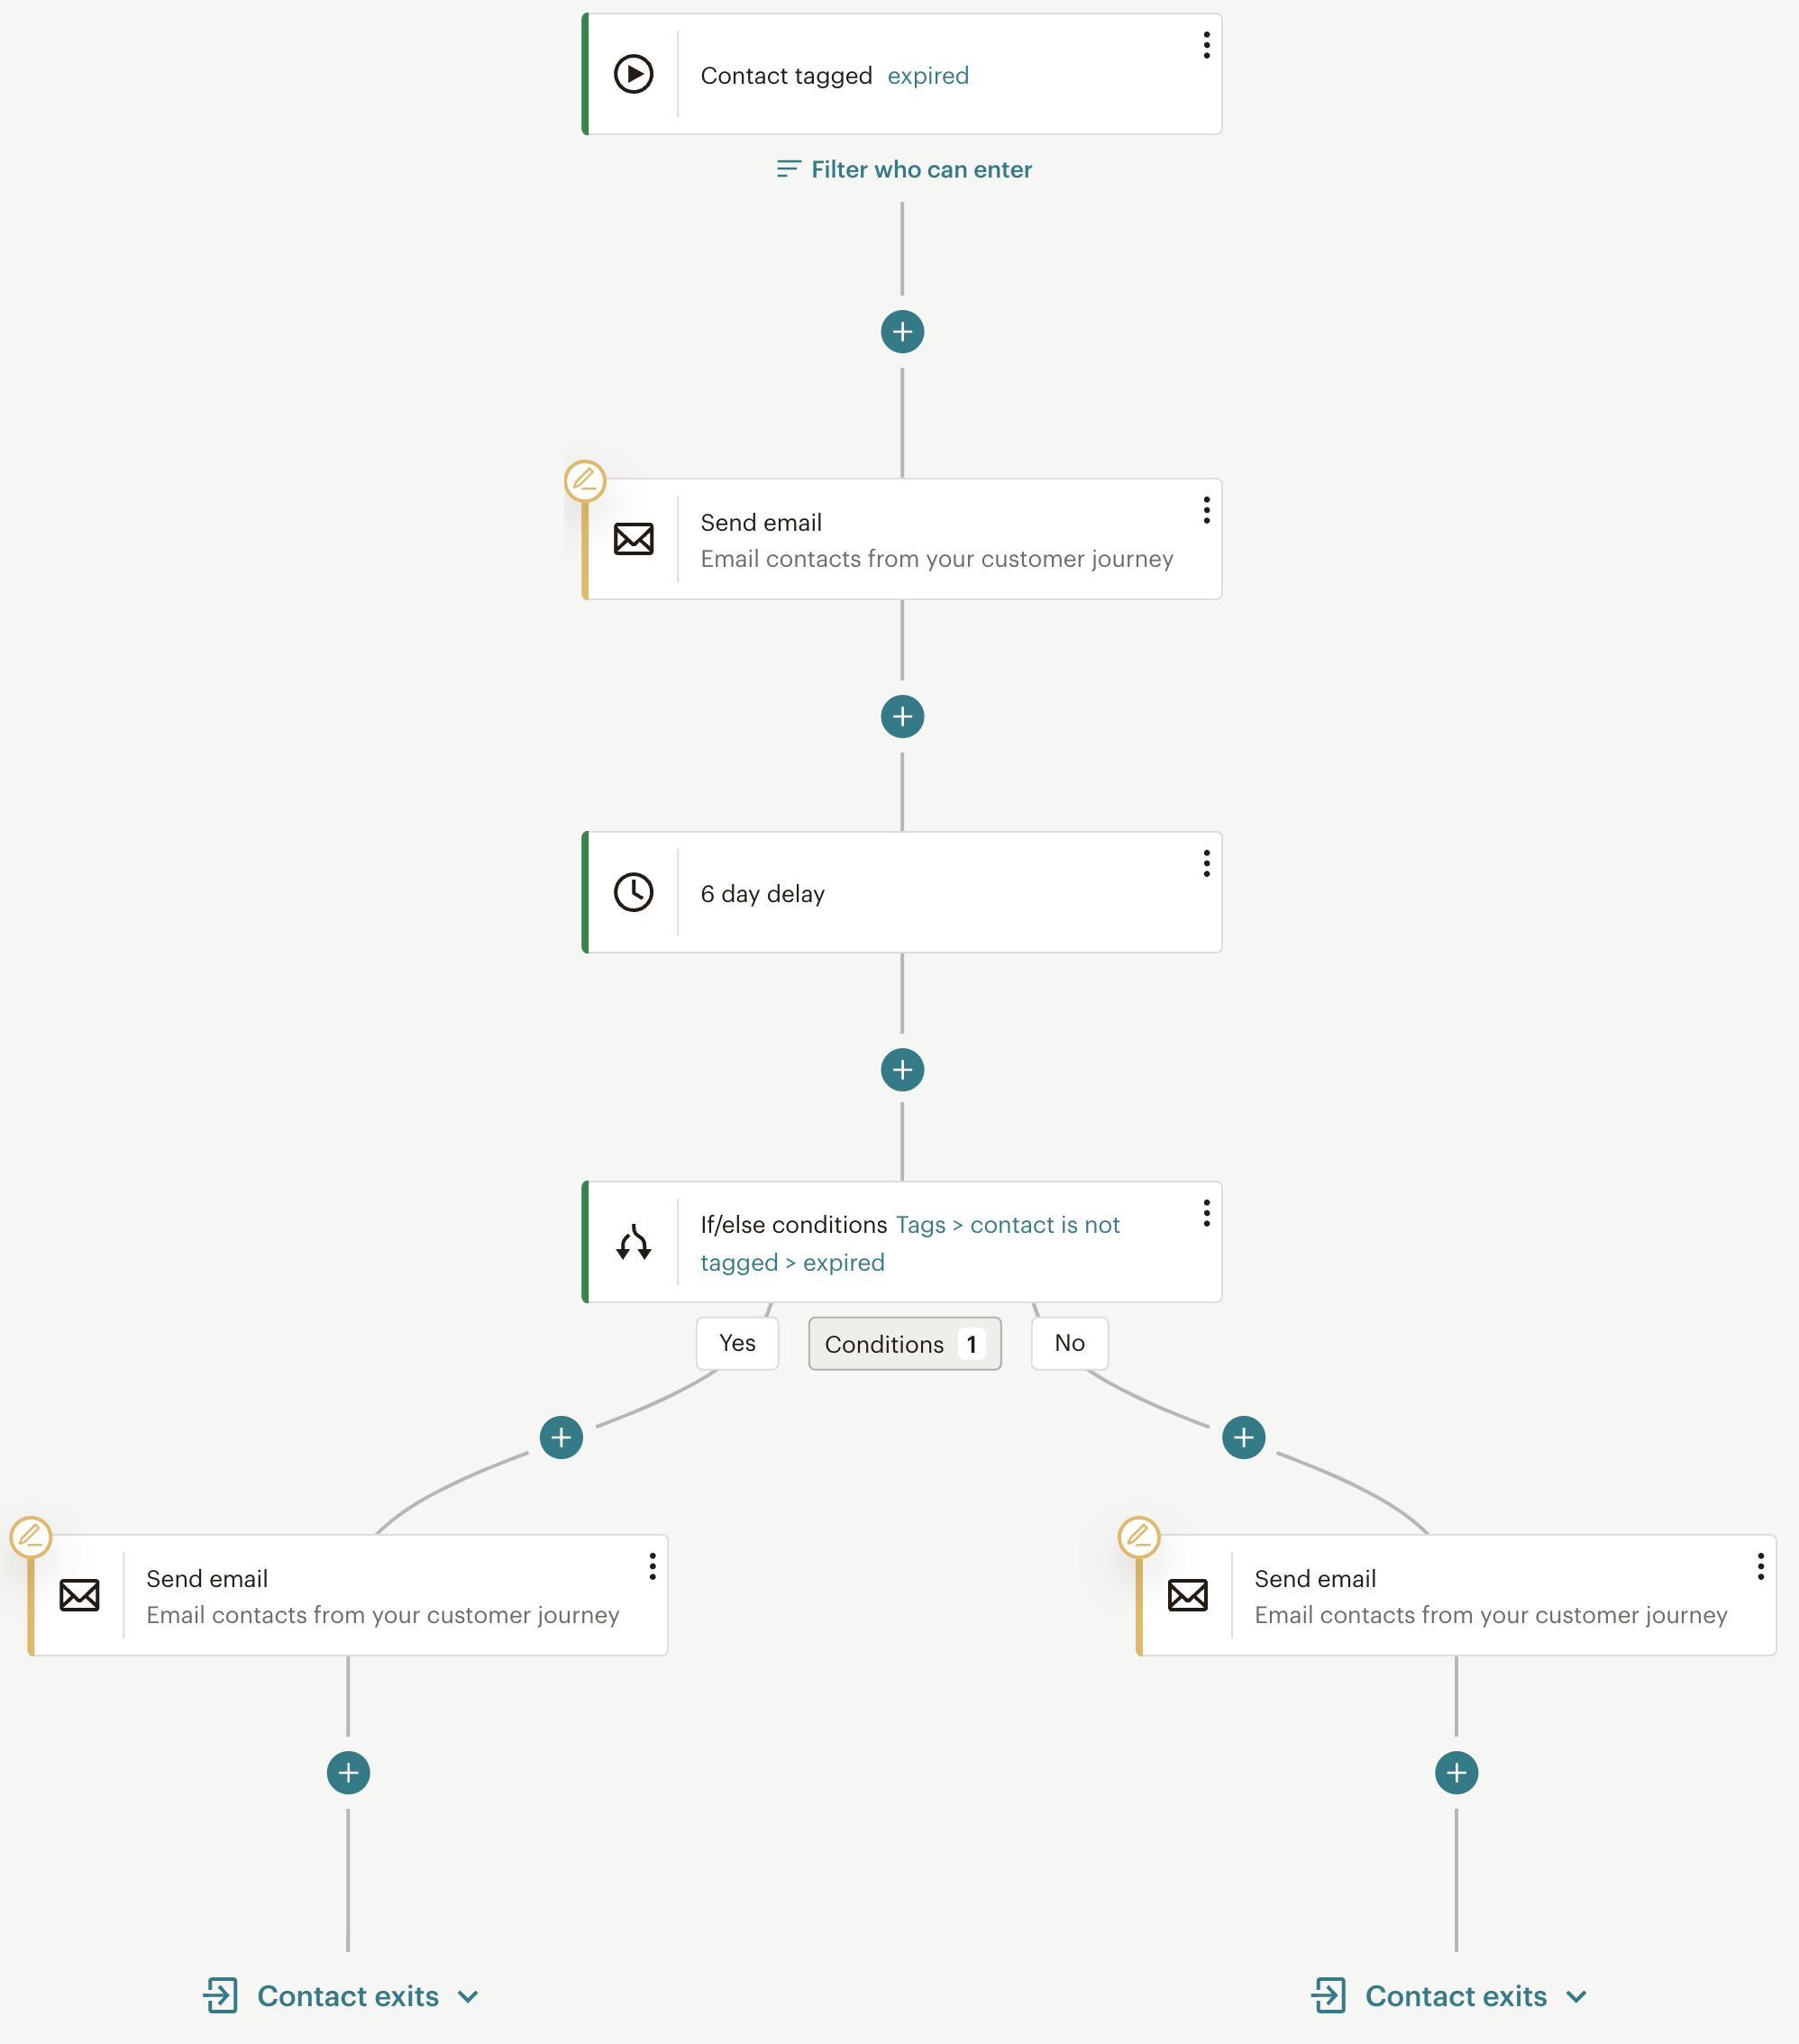Open the If/else conditions three-dot menu

[x=1206, y=1213]
